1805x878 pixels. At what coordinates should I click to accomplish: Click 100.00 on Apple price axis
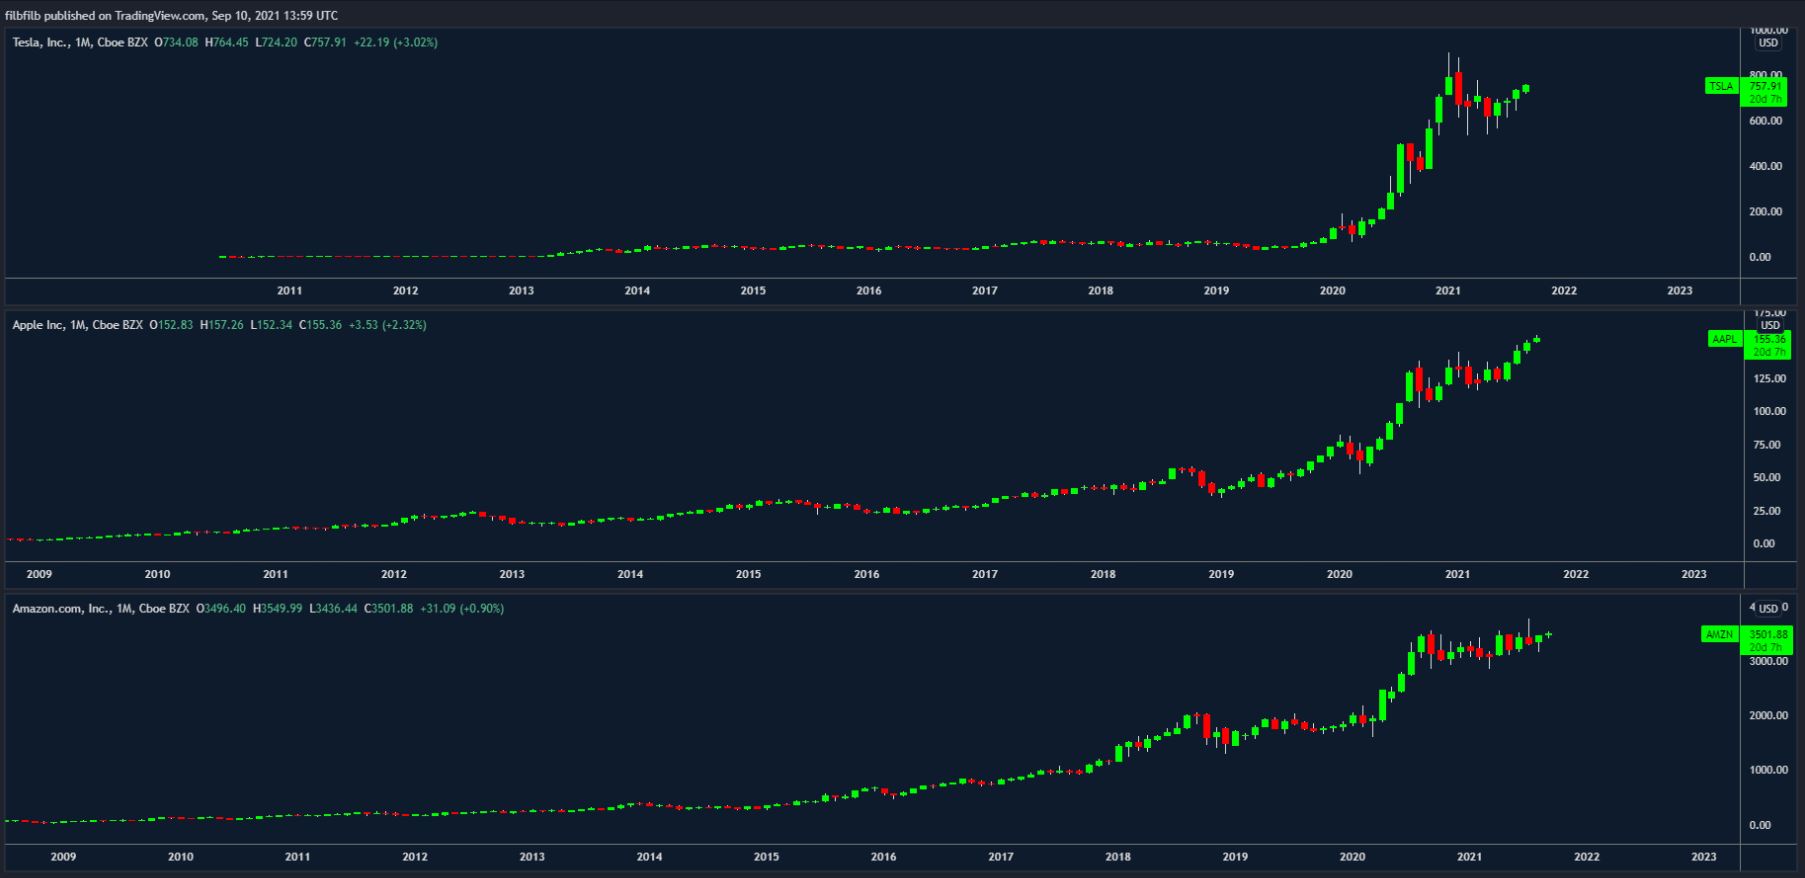1770,411
